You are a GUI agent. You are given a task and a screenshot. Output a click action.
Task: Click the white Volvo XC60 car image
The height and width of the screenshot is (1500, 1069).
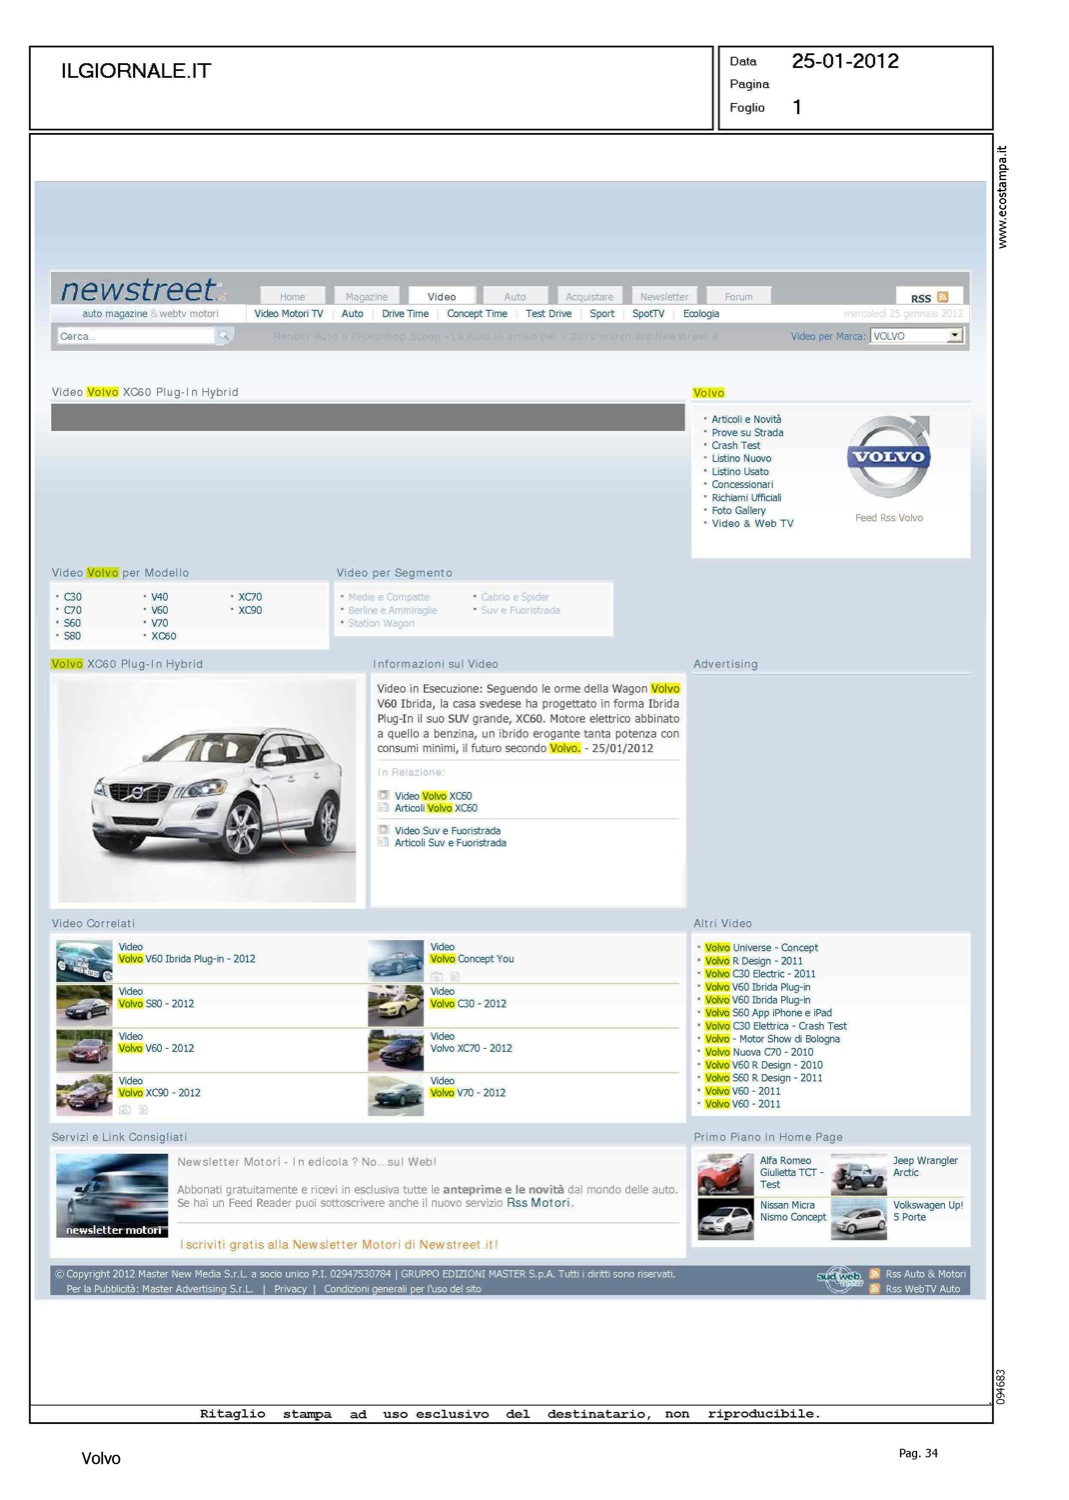point(207,790)
